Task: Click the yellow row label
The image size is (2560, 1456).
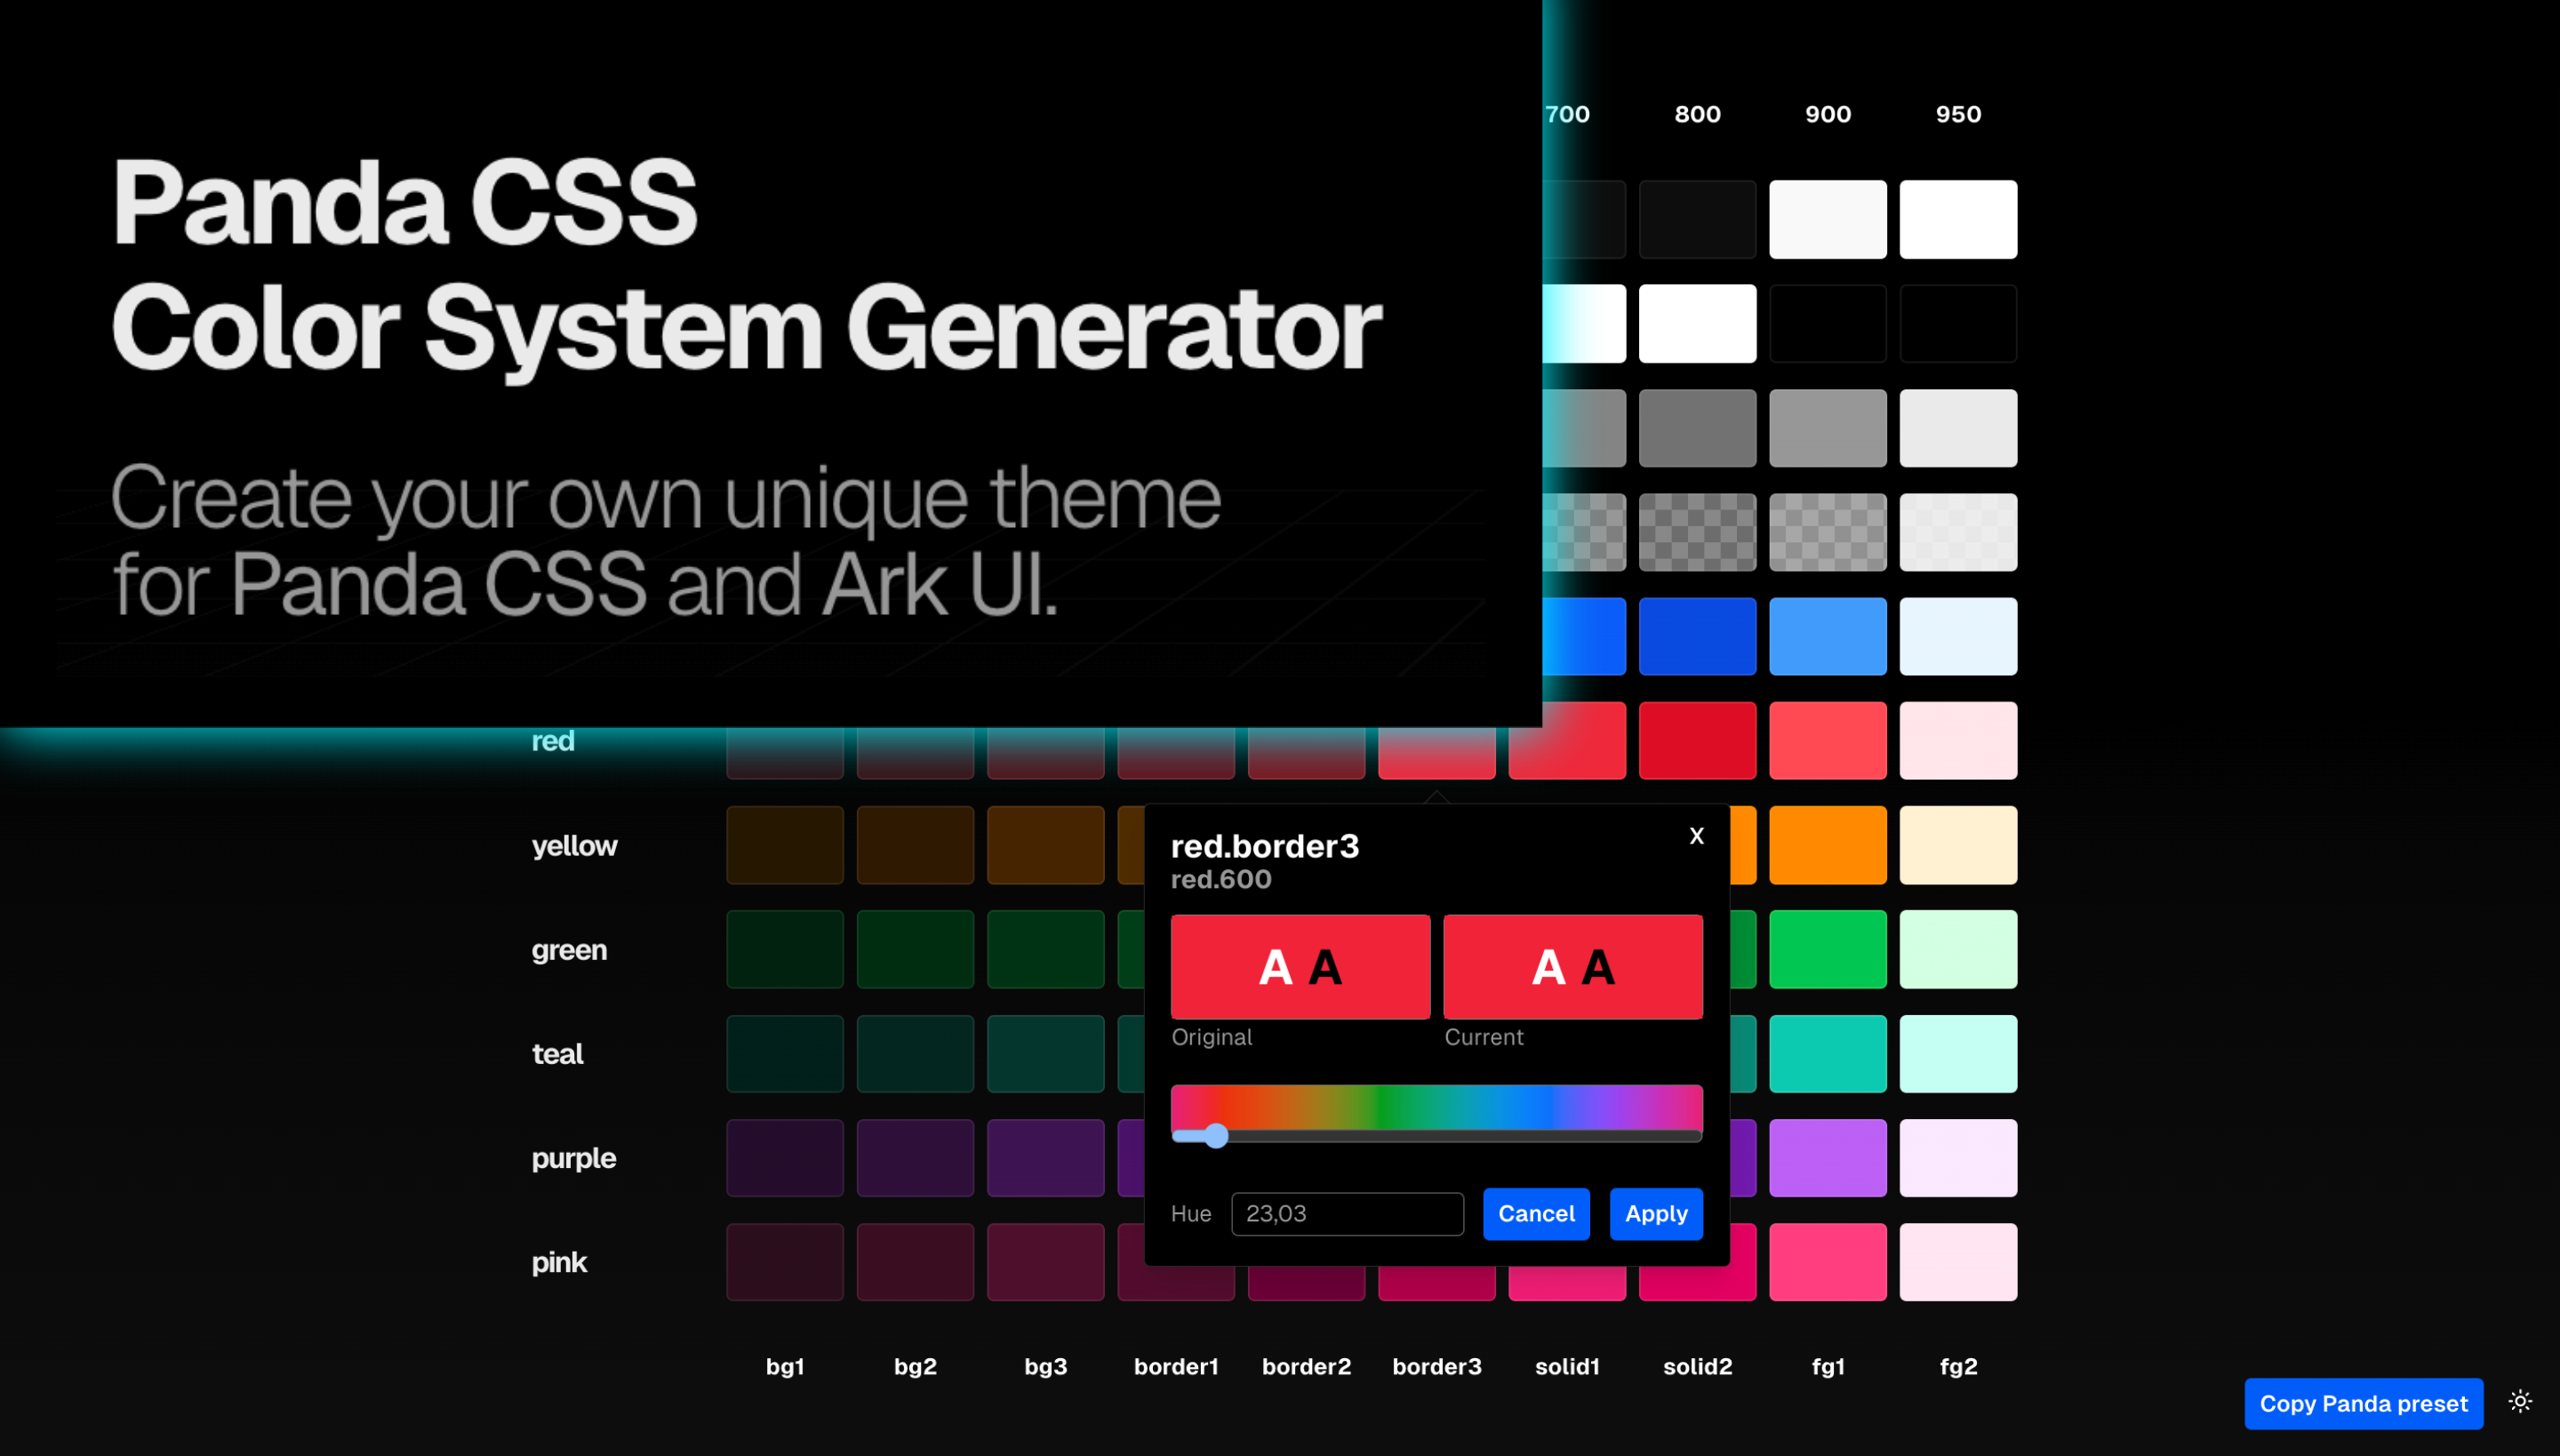Action: [574, 846]
